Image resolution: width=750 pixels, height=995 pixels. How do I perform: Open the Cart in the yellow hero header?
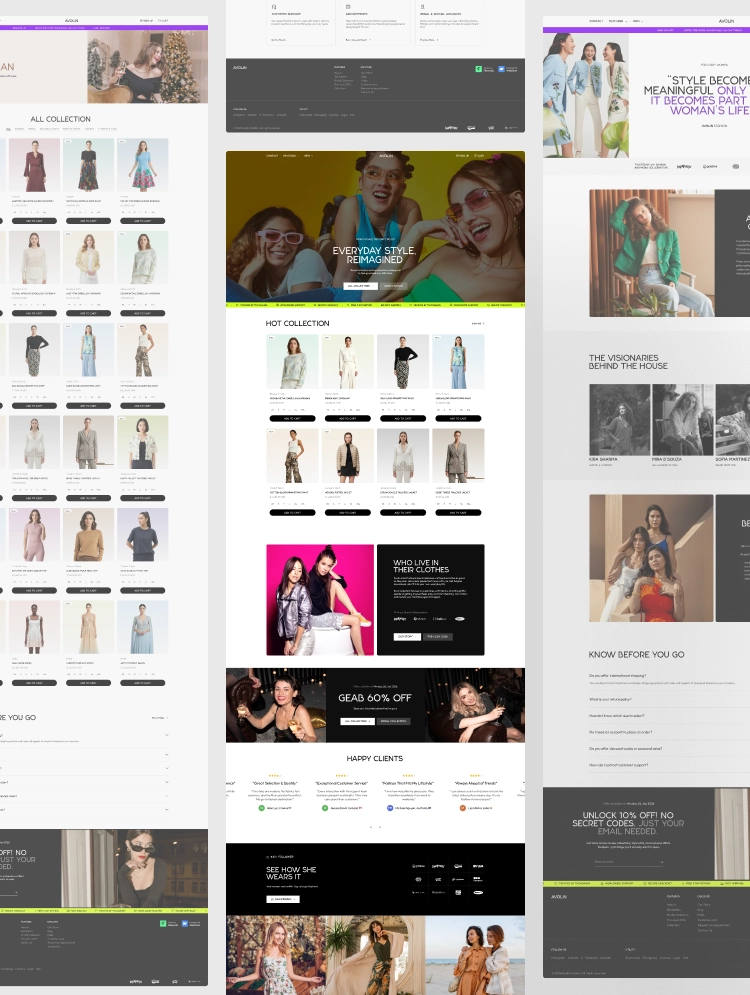click(480, 155)
